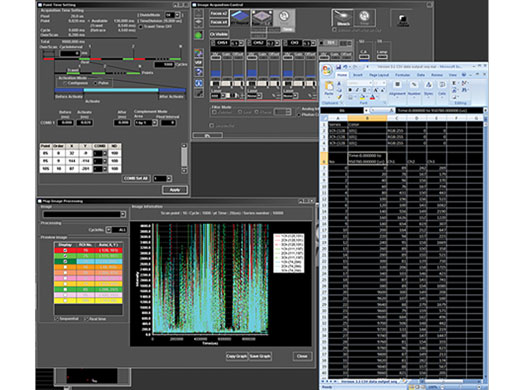Select the Travel Time Off radio button
This screenshot has width=520, height=390.
(x=141, y=27)
